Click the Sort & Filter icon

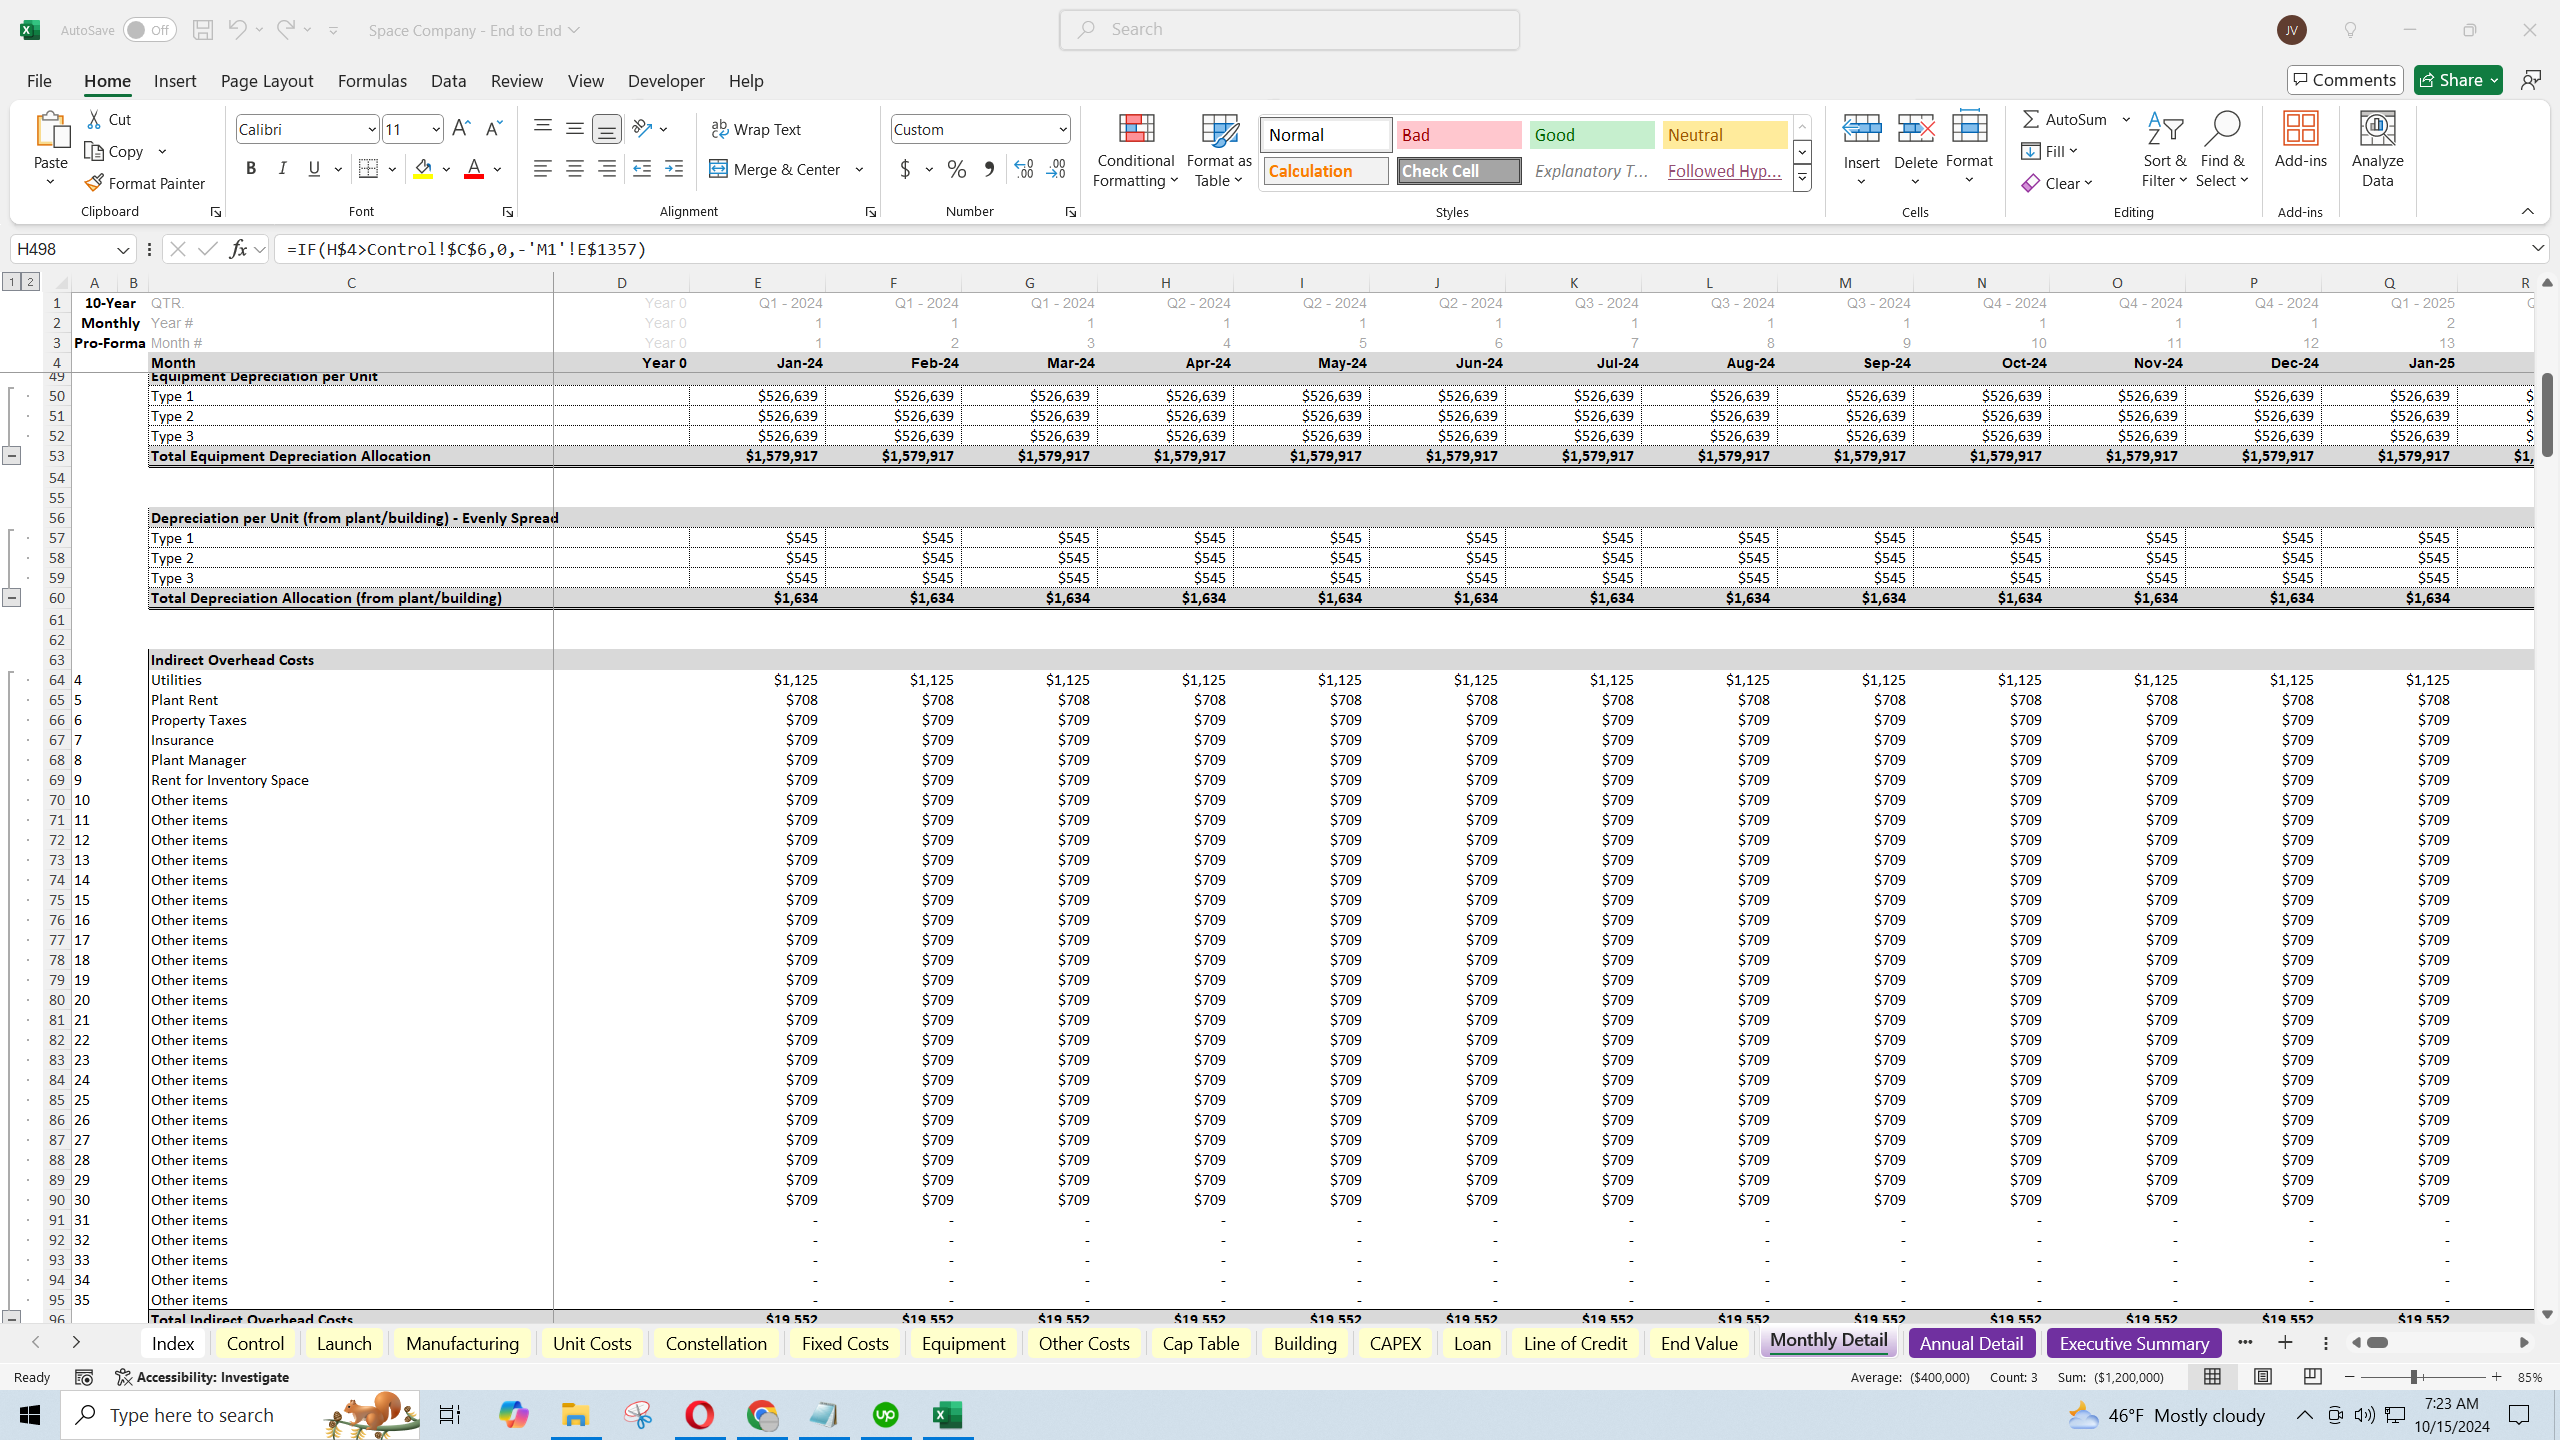tap(2165, 130)
